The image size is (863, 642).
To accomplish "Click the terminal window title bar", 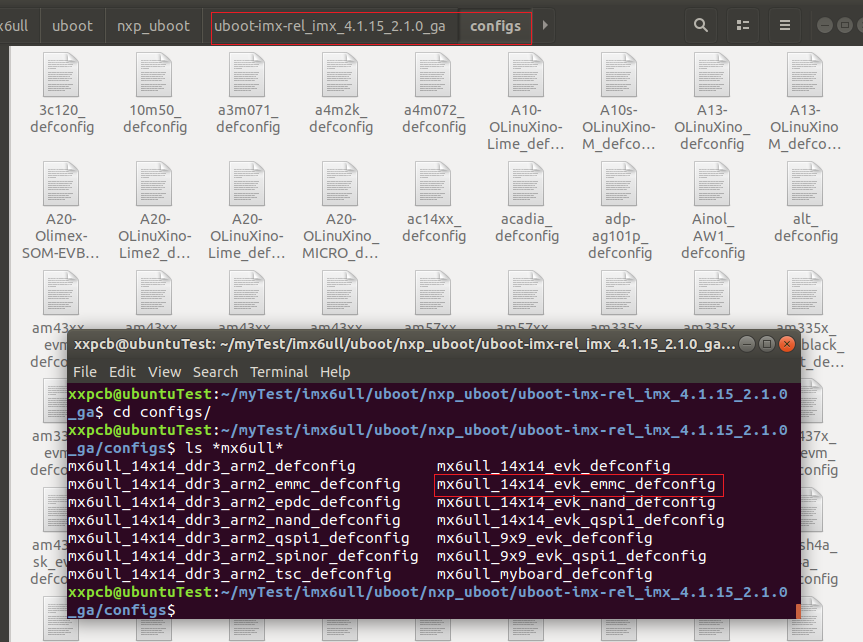I will click(405, 344).
